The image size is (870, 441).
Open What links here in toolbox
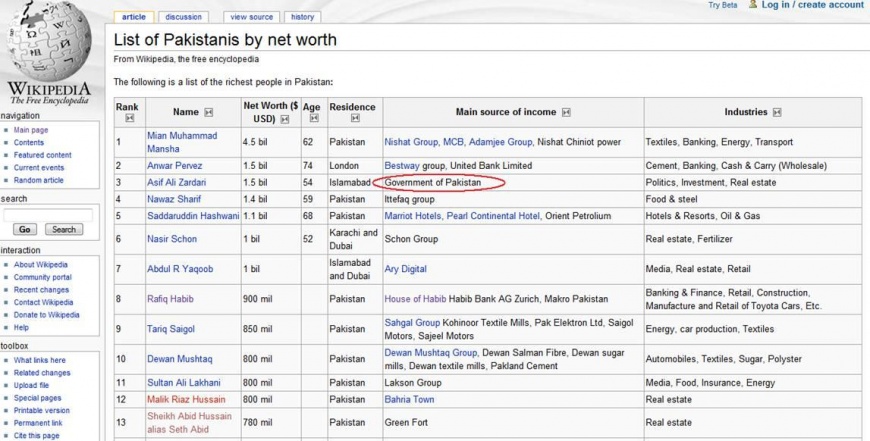(40, 360)
